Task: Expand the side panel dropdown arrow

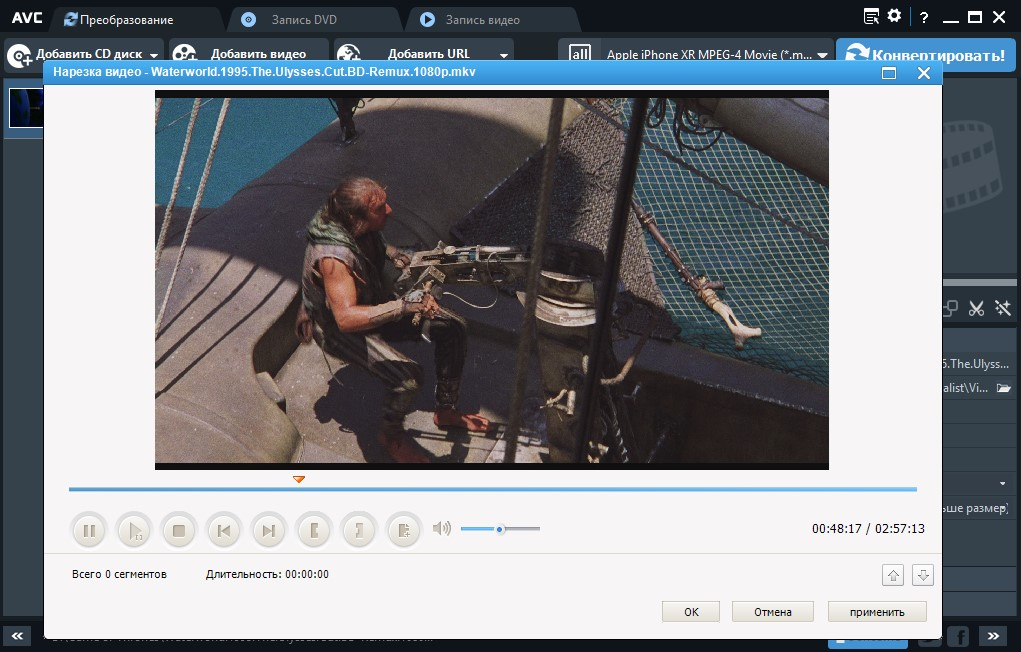Action: point(1002,483)
